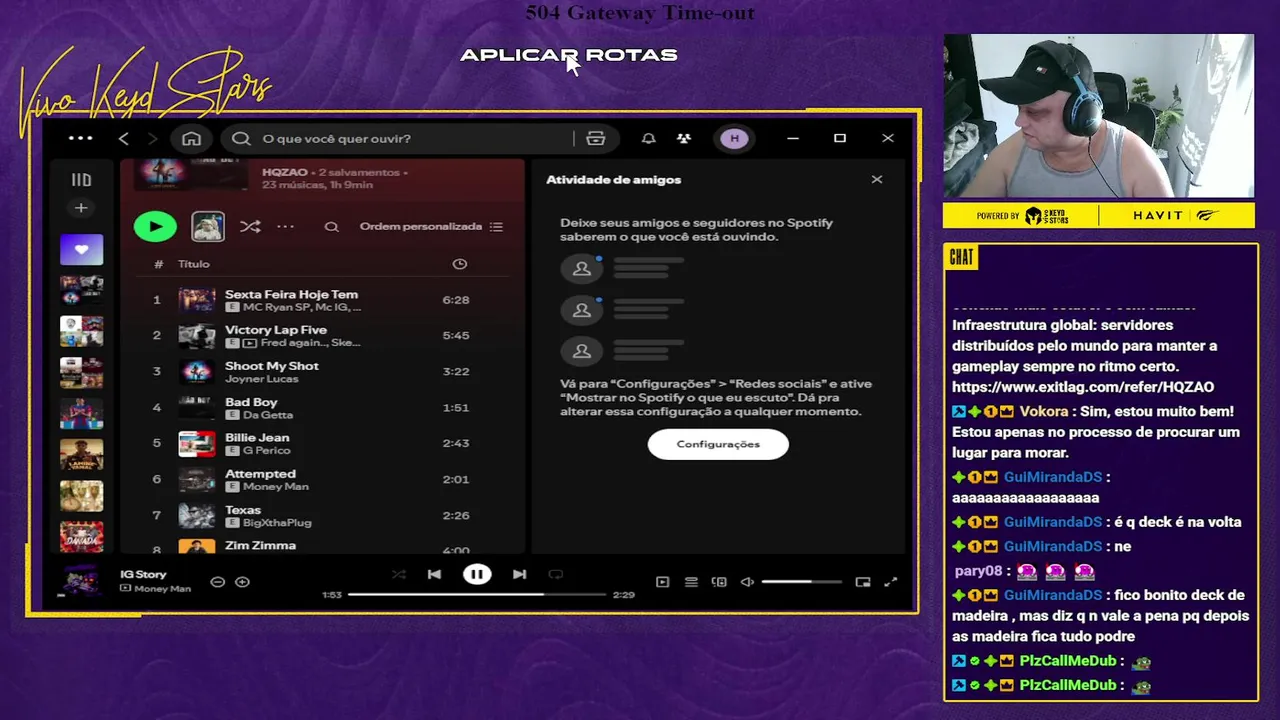Toggle shuffle for the playlist header
This screenshot has height=720, width=1280.
(250, 226)
